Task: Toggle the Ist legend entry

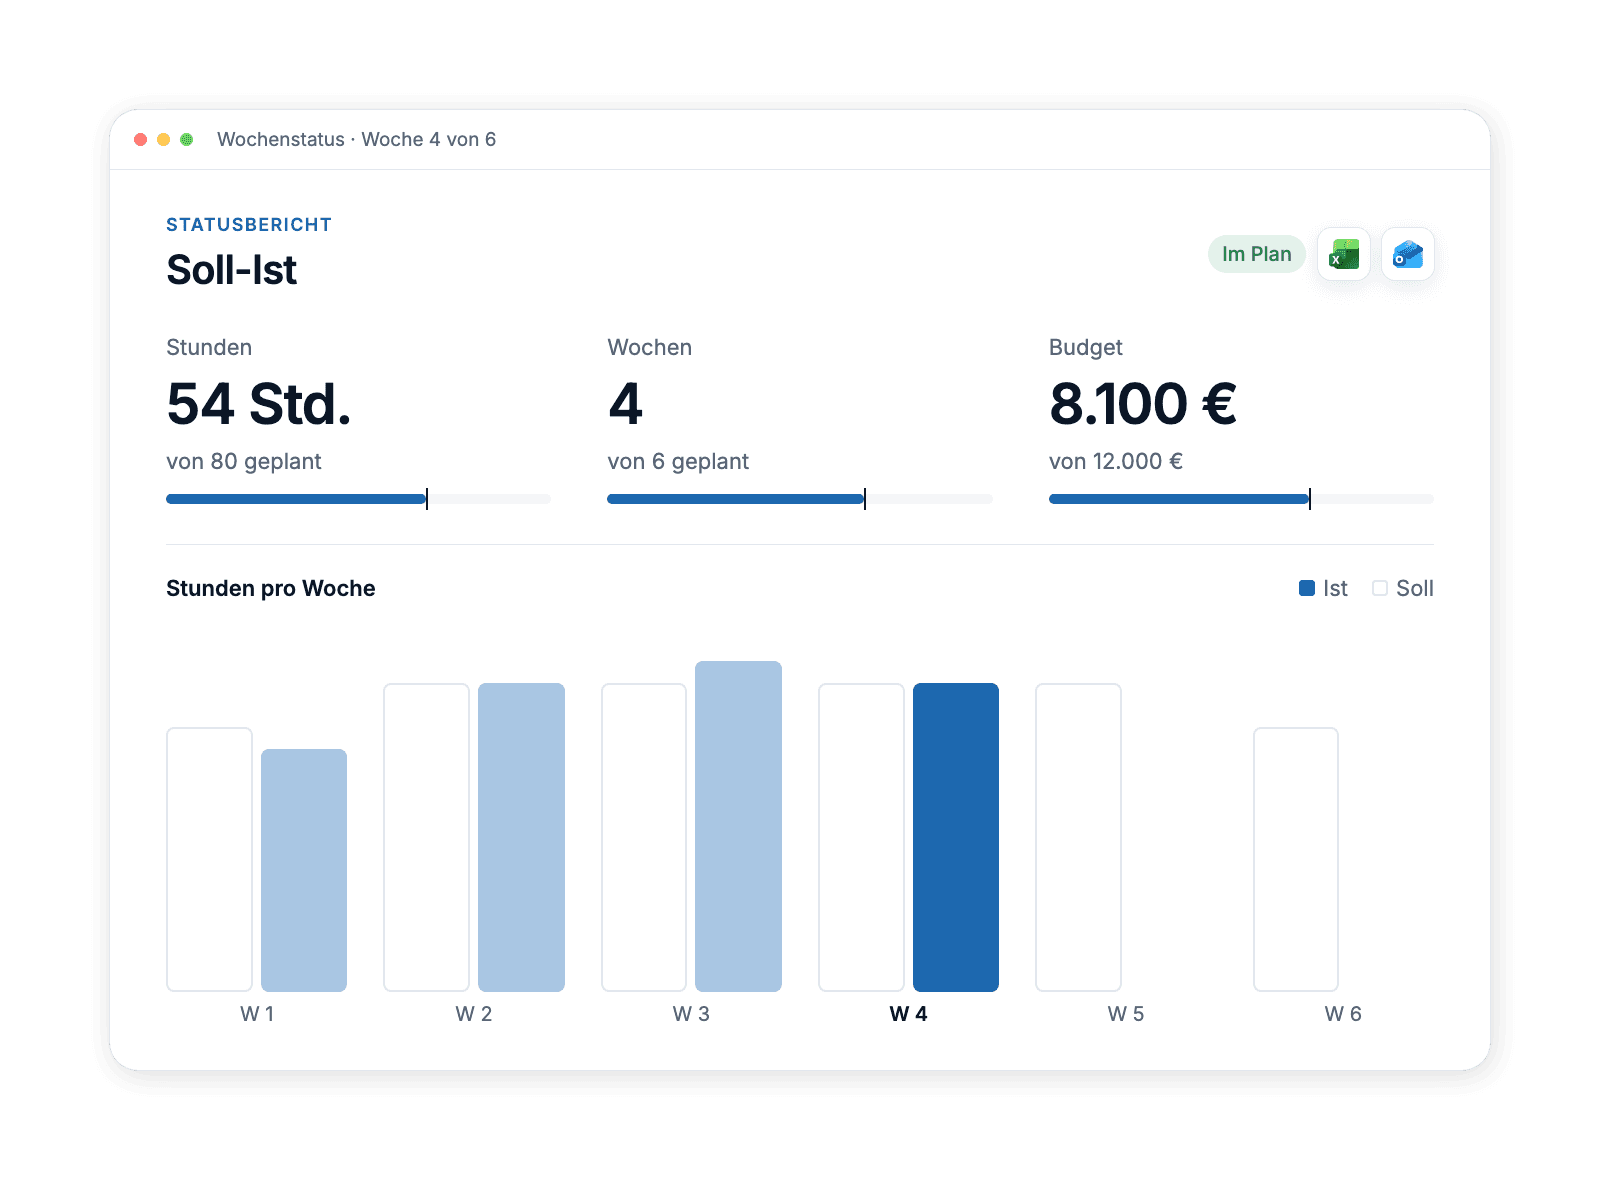Action: tap(1323, 588)
